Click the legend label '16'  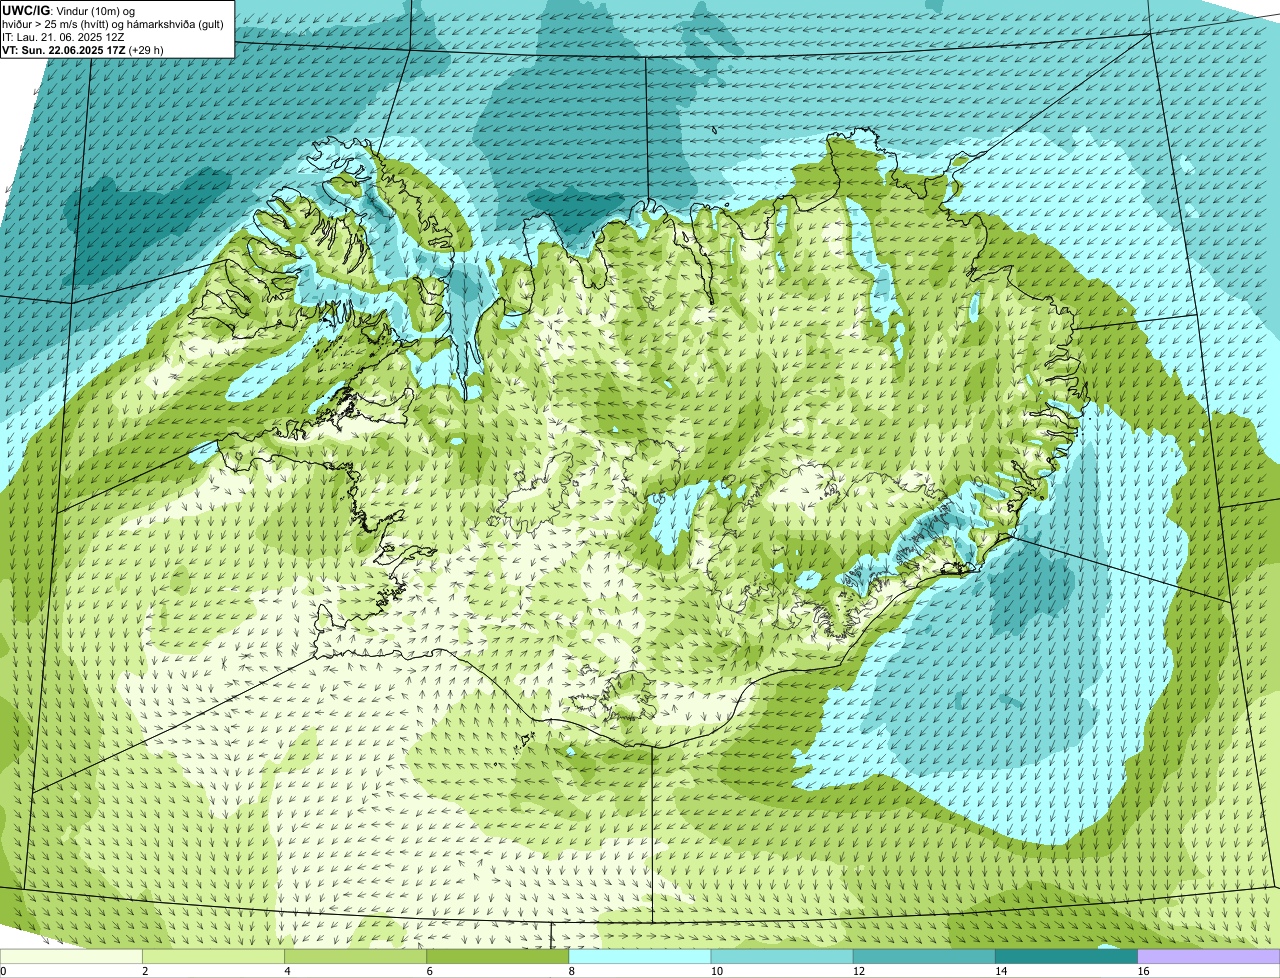1143,971
